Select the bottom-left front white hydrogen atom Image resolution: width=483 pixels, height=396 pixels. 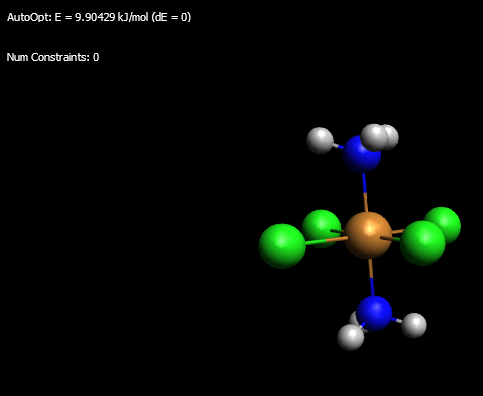(351, 337)
